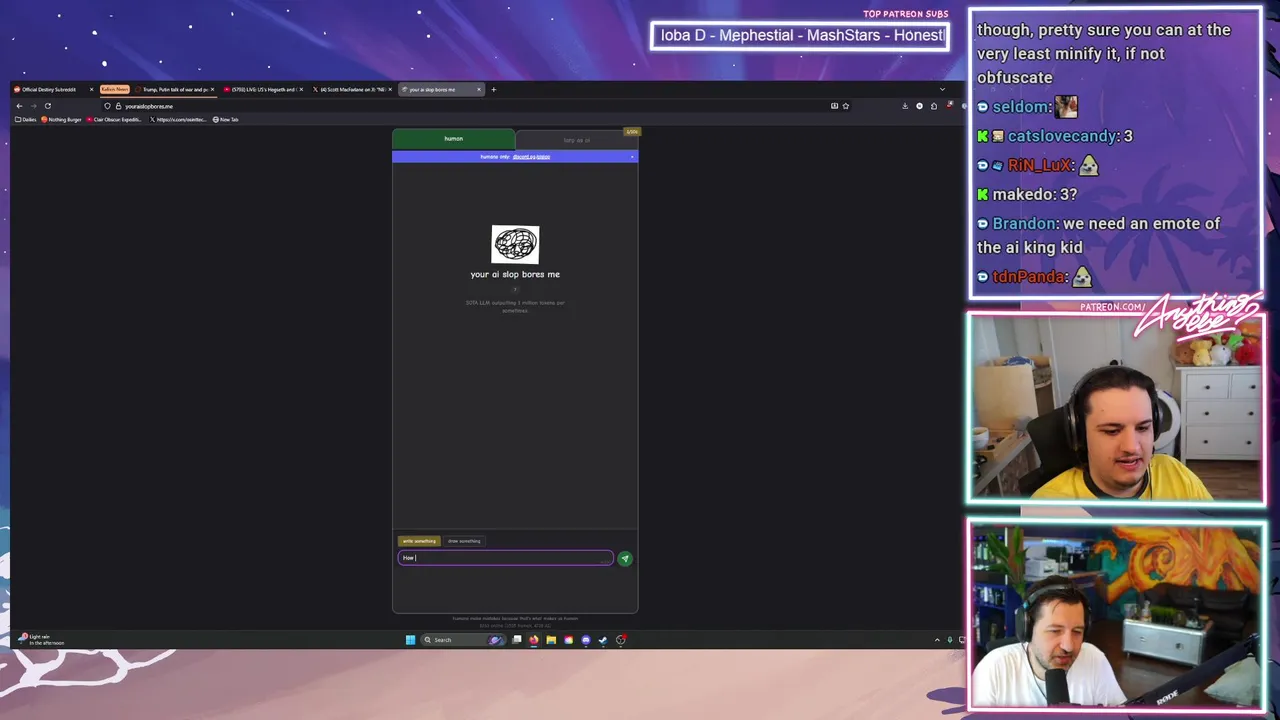This screenshot has height=720, width=1280.
Task: Open File Explorer from the taskbar
Action: (550, 640)
